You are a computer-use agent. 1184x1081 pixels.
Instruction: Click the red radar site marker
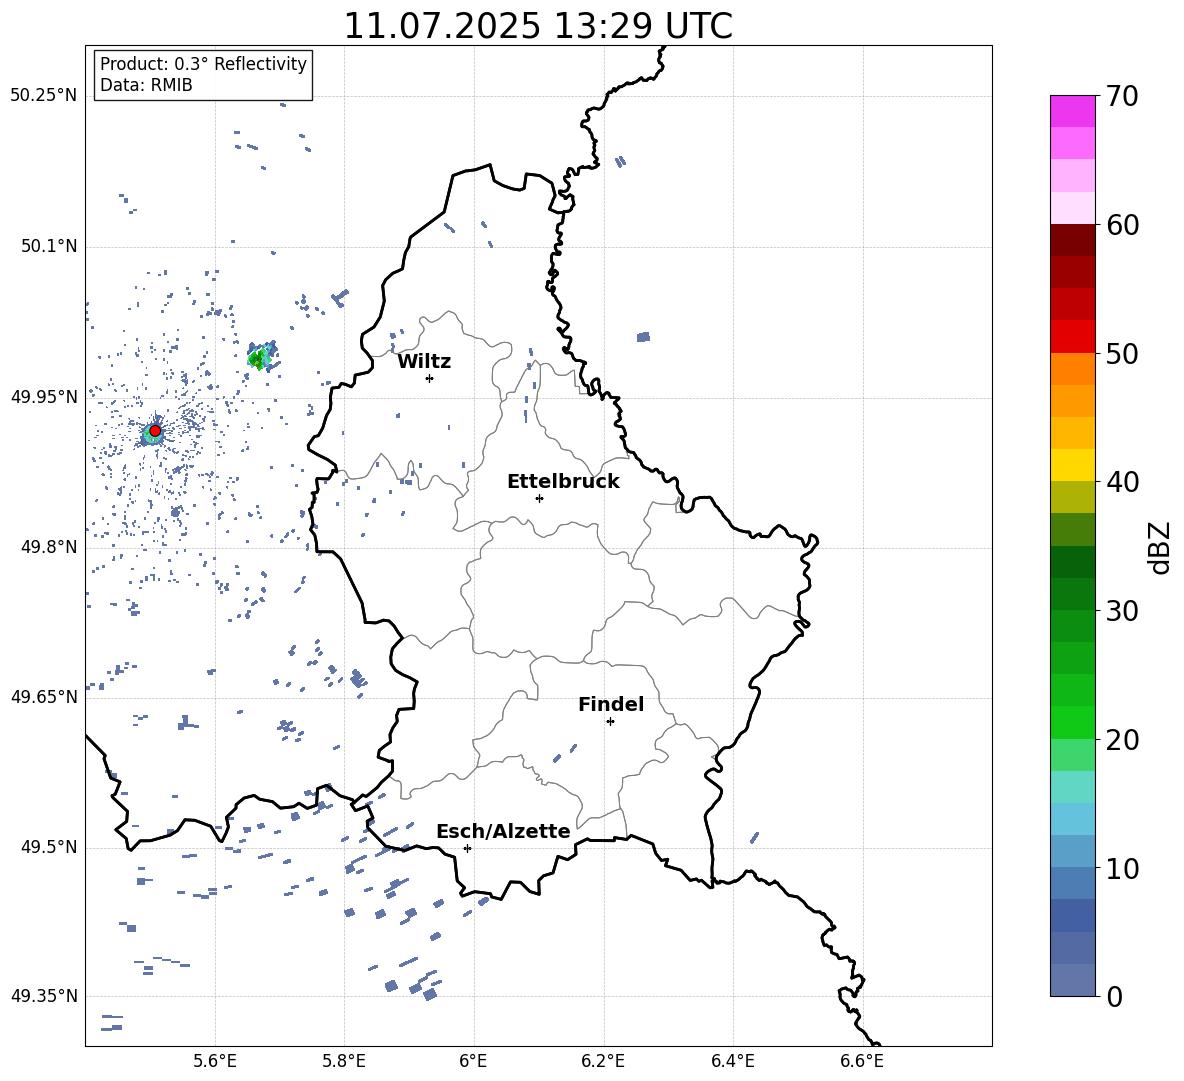click(x=155, y=431)
